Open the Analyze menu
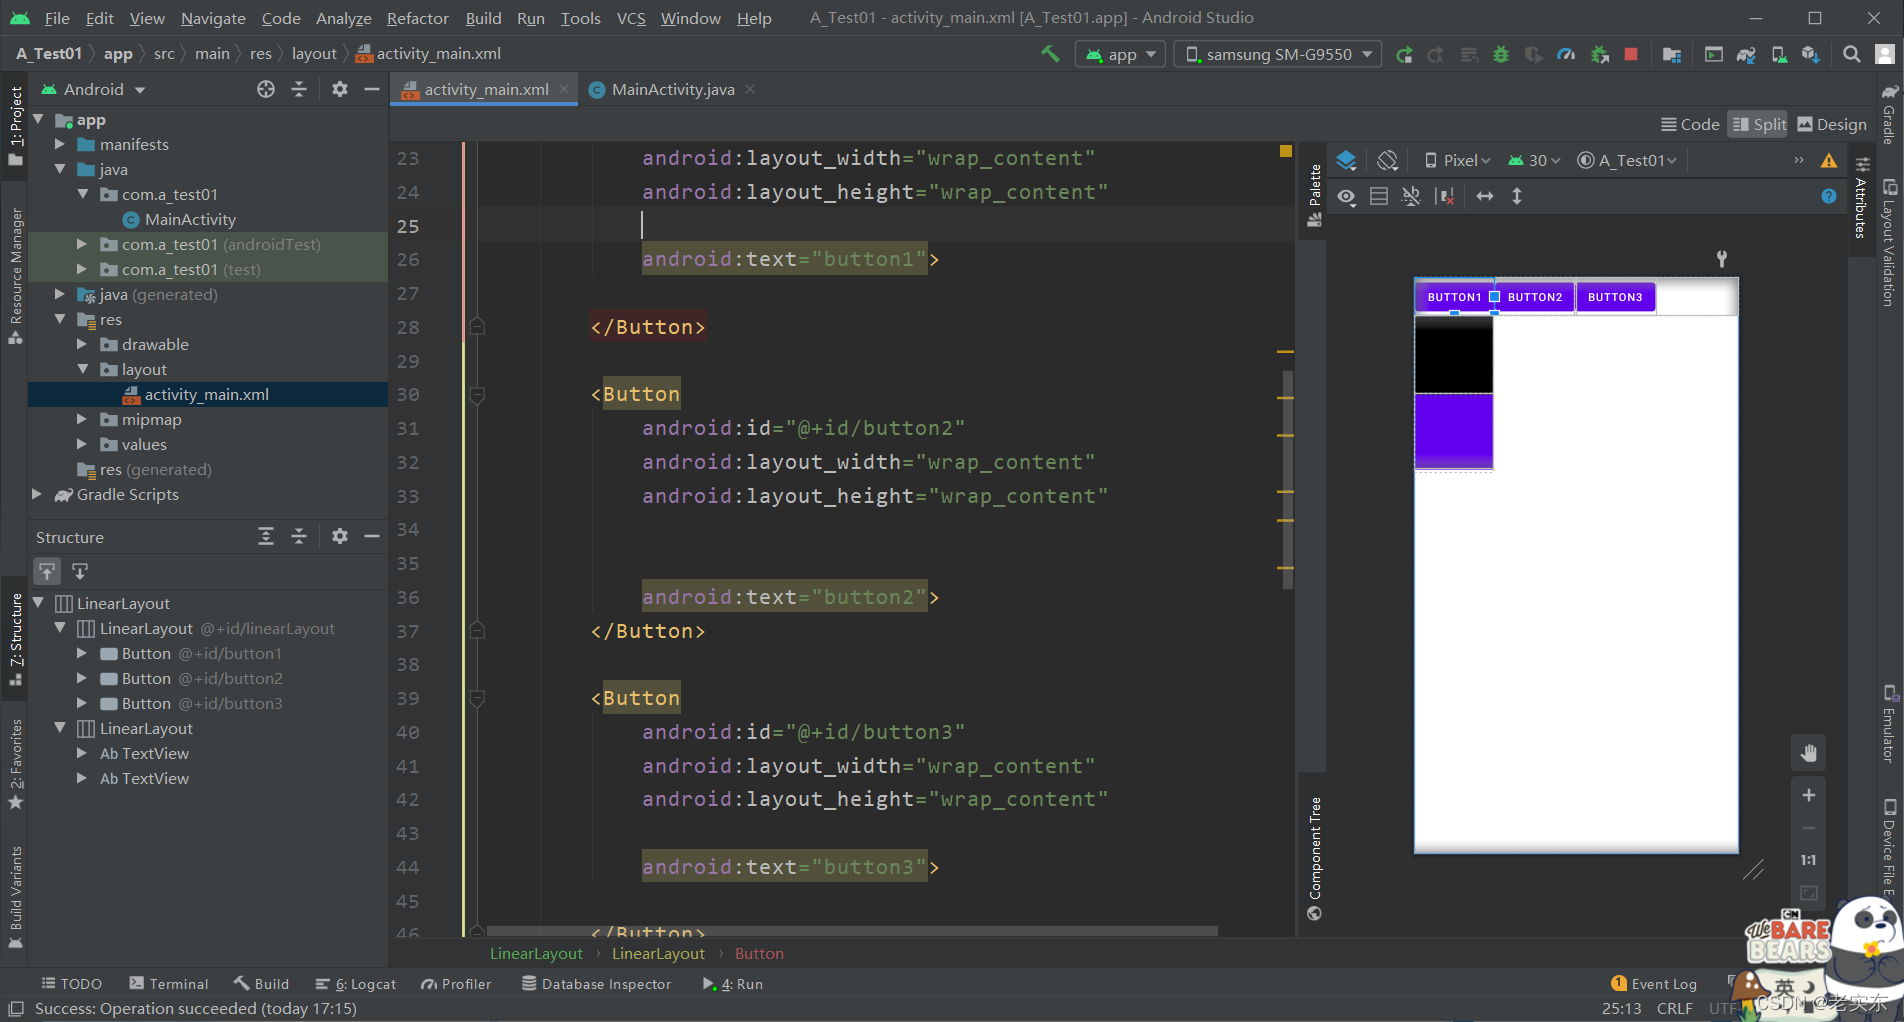The image size is (1904, 1022). point(343,18)
